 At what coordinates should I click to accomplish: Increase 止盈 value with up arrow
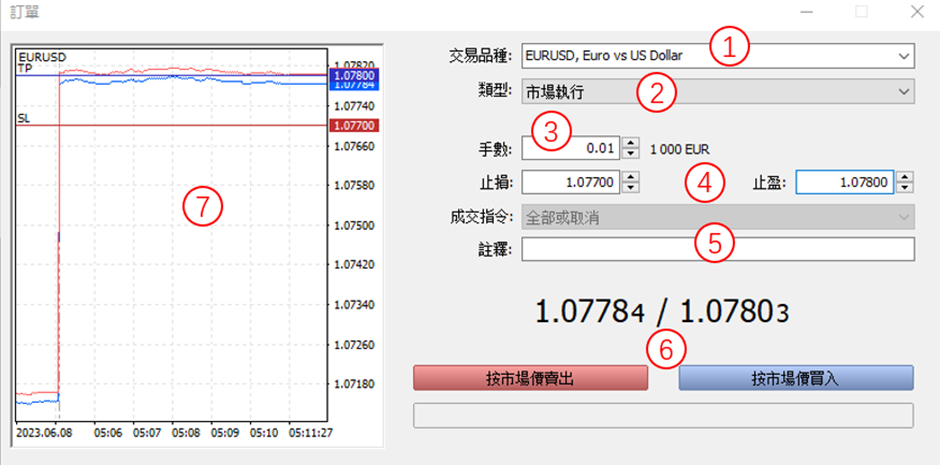click(904, 177)
